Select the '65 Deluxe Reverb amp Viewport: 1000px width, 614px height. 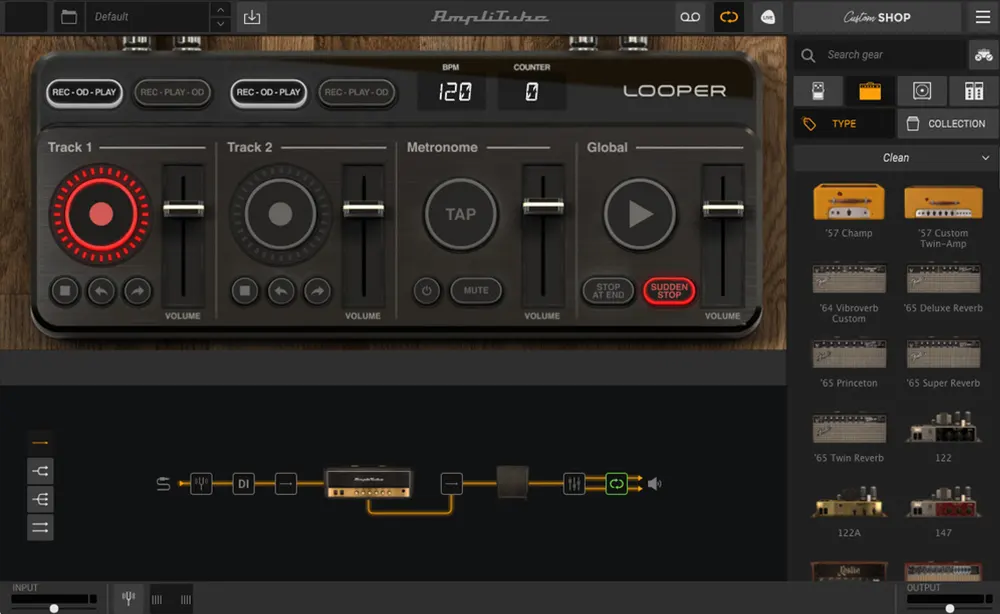[943, 279]
